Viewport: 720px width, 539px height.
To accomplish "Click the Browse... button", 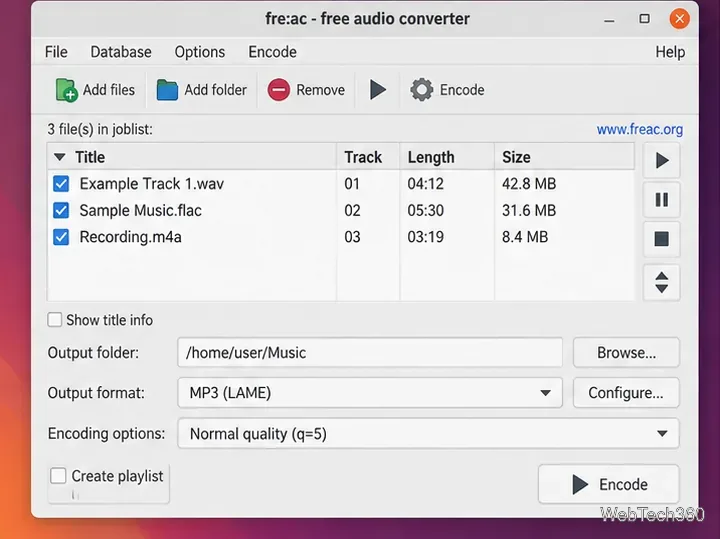I will coord(626,353).
